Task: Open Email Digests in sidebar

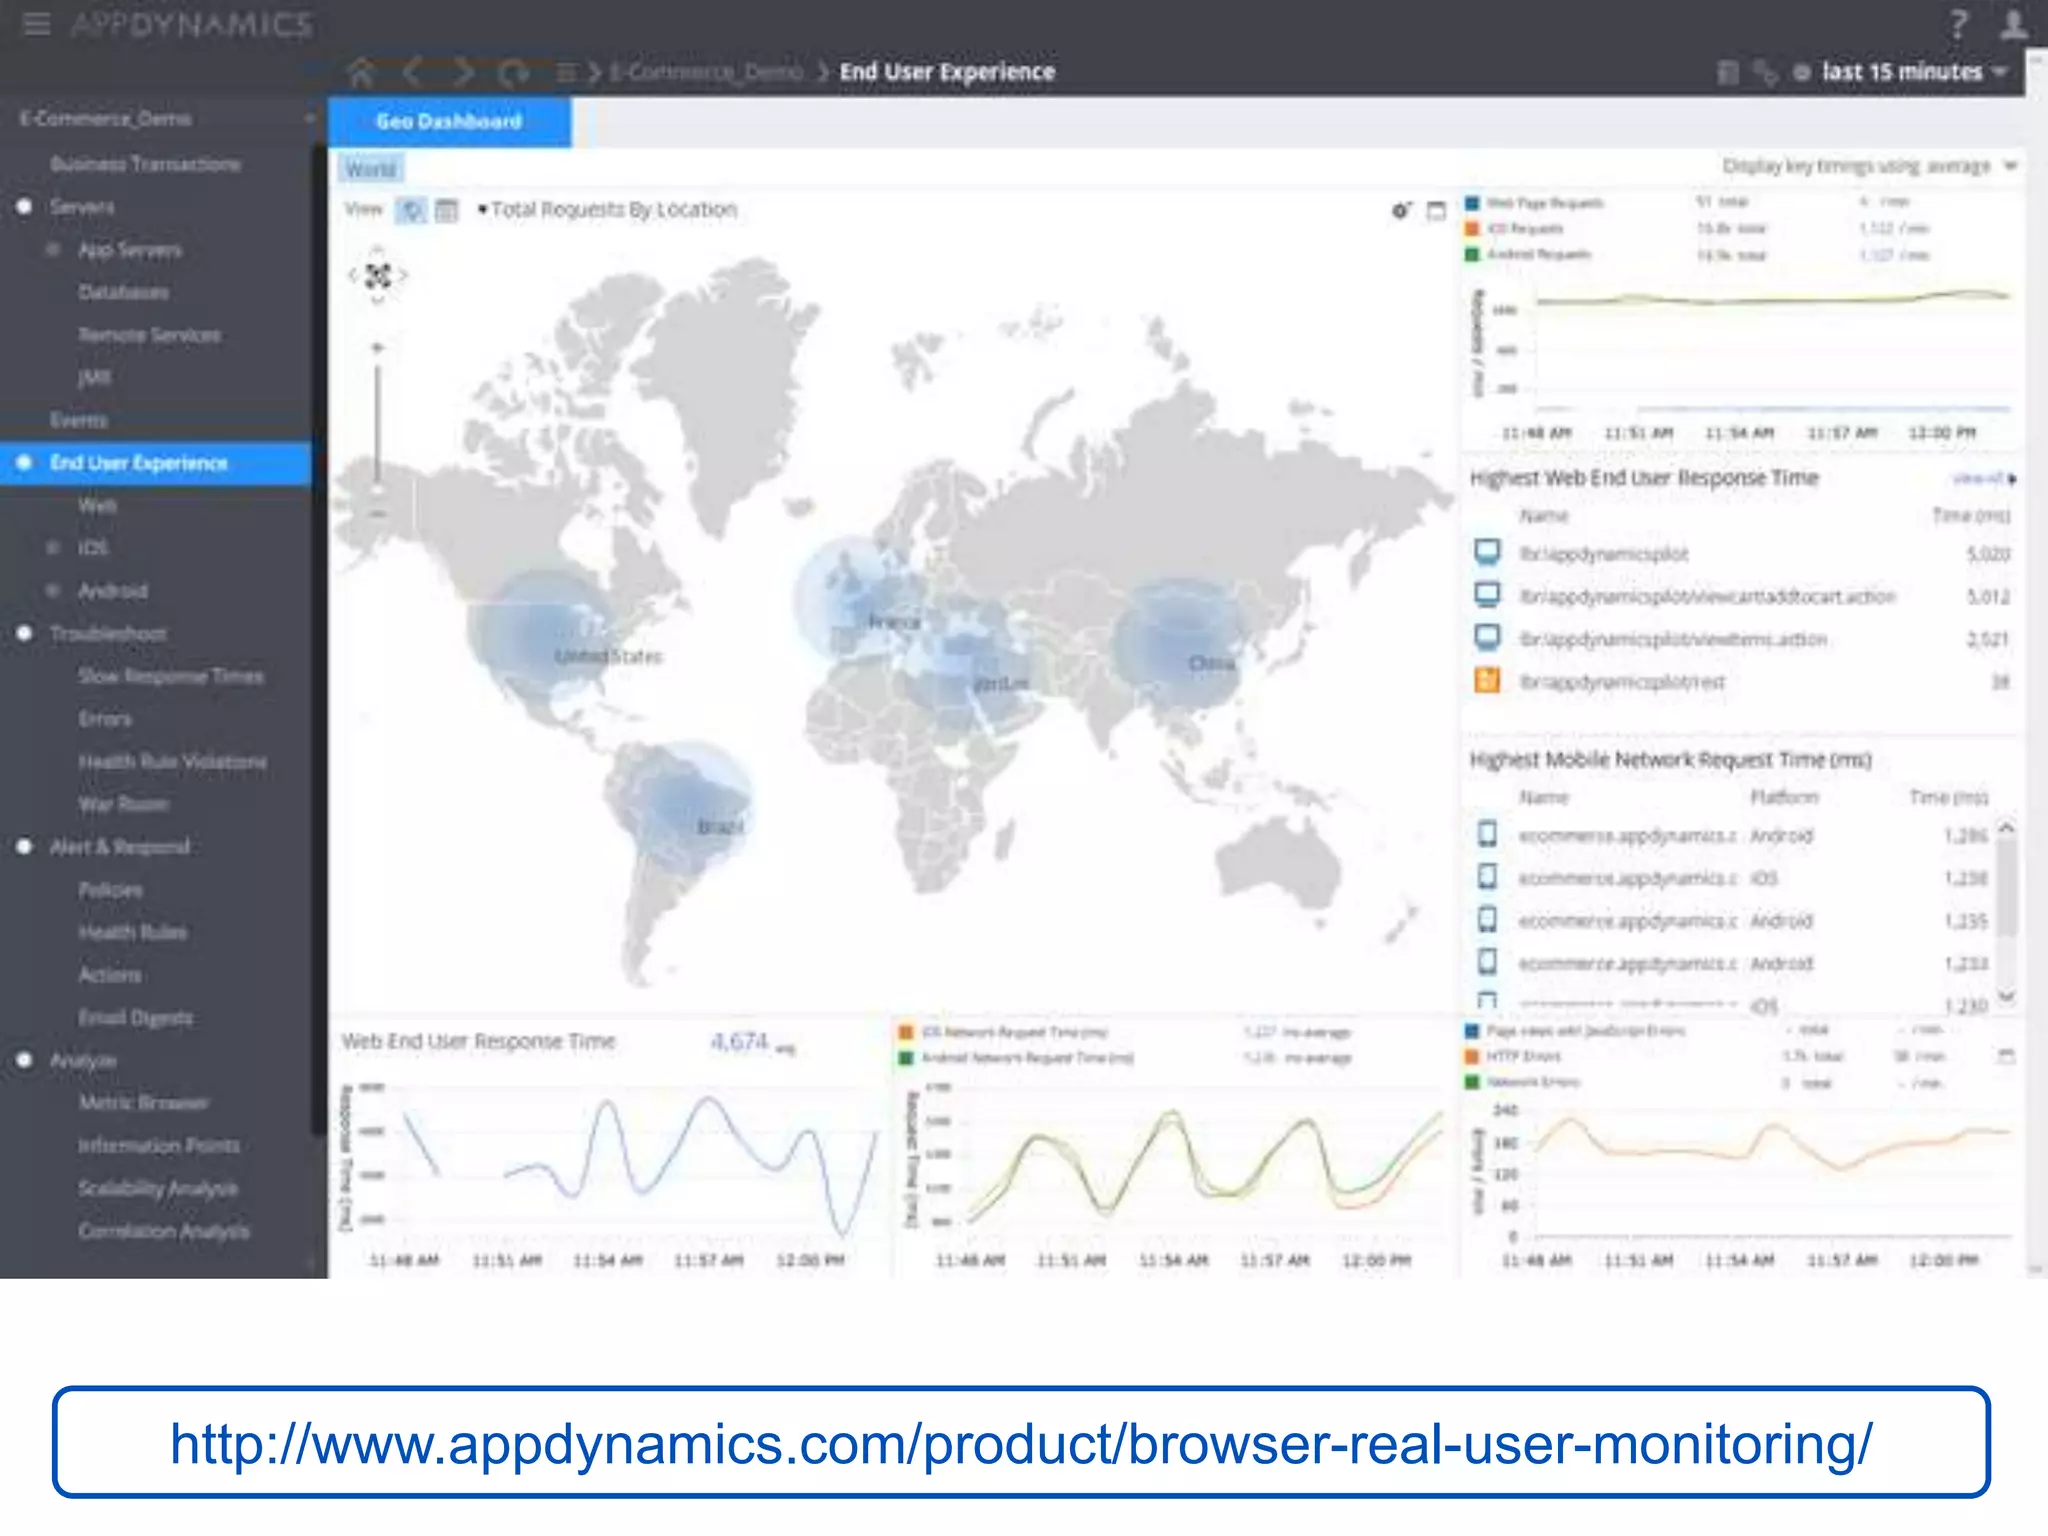Action: pyautogui.click(x=136, y=1018)
